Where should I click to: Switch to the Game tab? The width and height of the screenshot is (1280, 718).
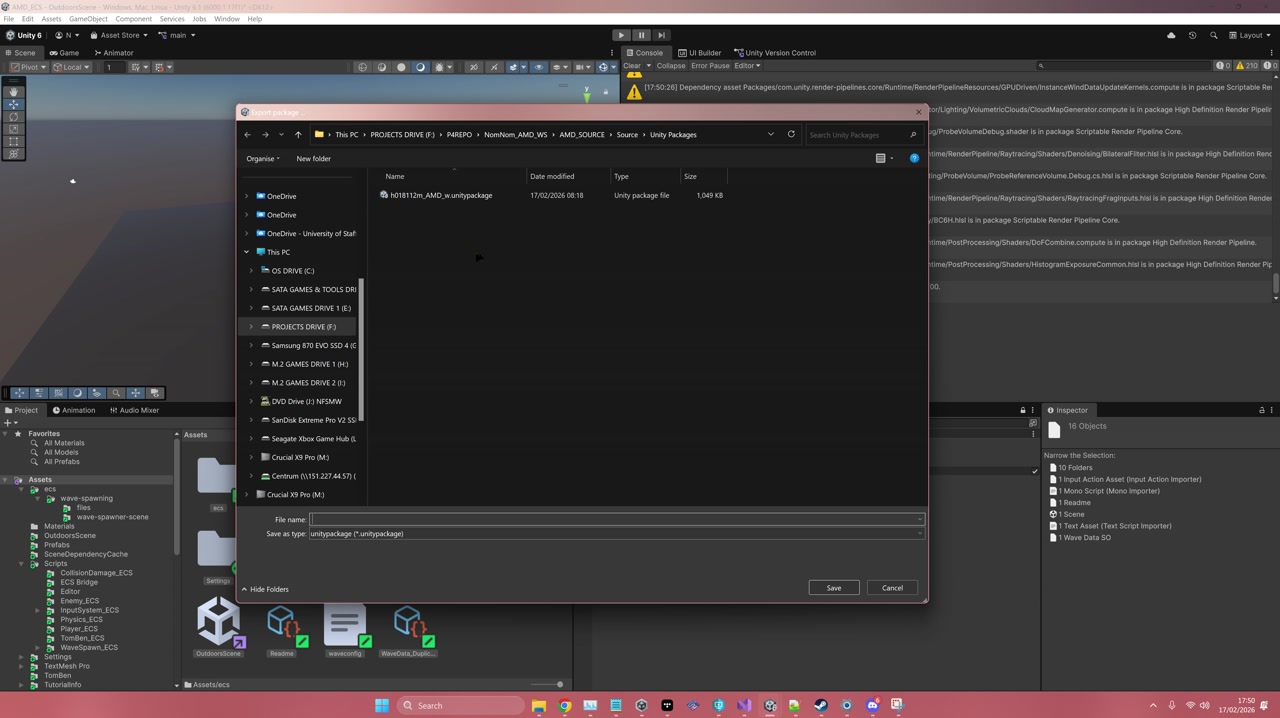click(64, 53)
